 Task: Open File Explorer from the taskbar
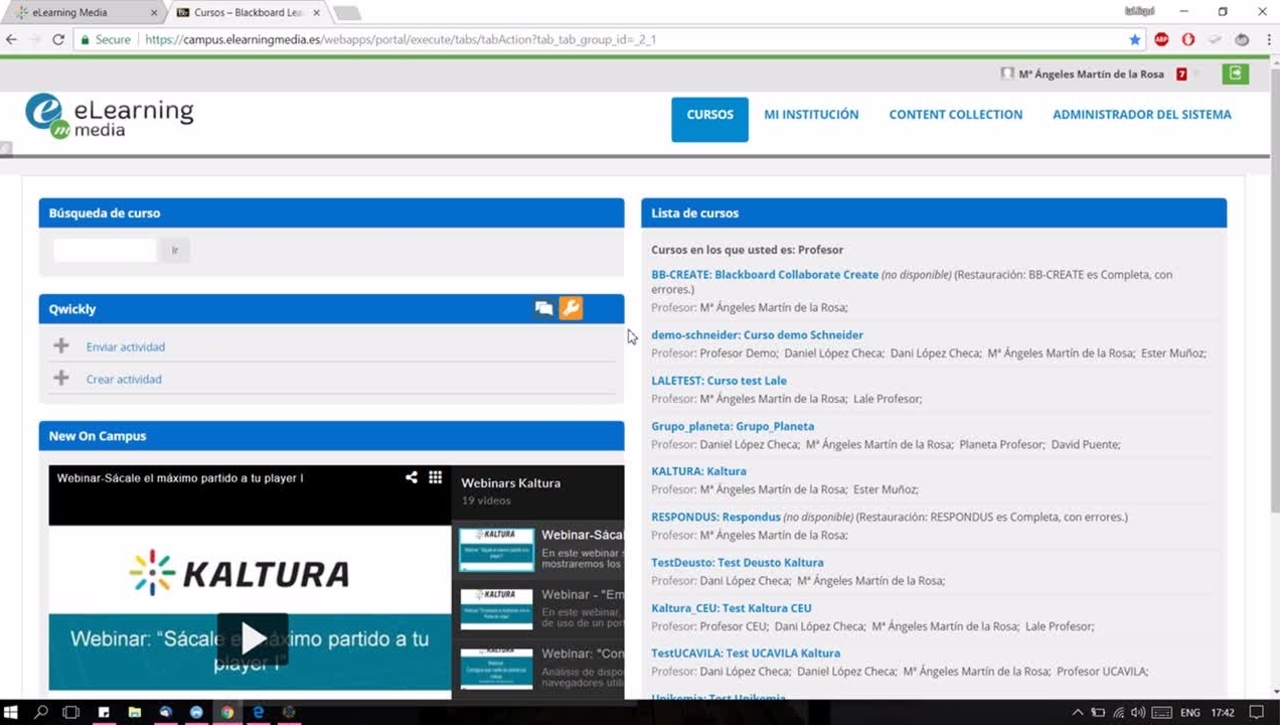coord(134,713)
